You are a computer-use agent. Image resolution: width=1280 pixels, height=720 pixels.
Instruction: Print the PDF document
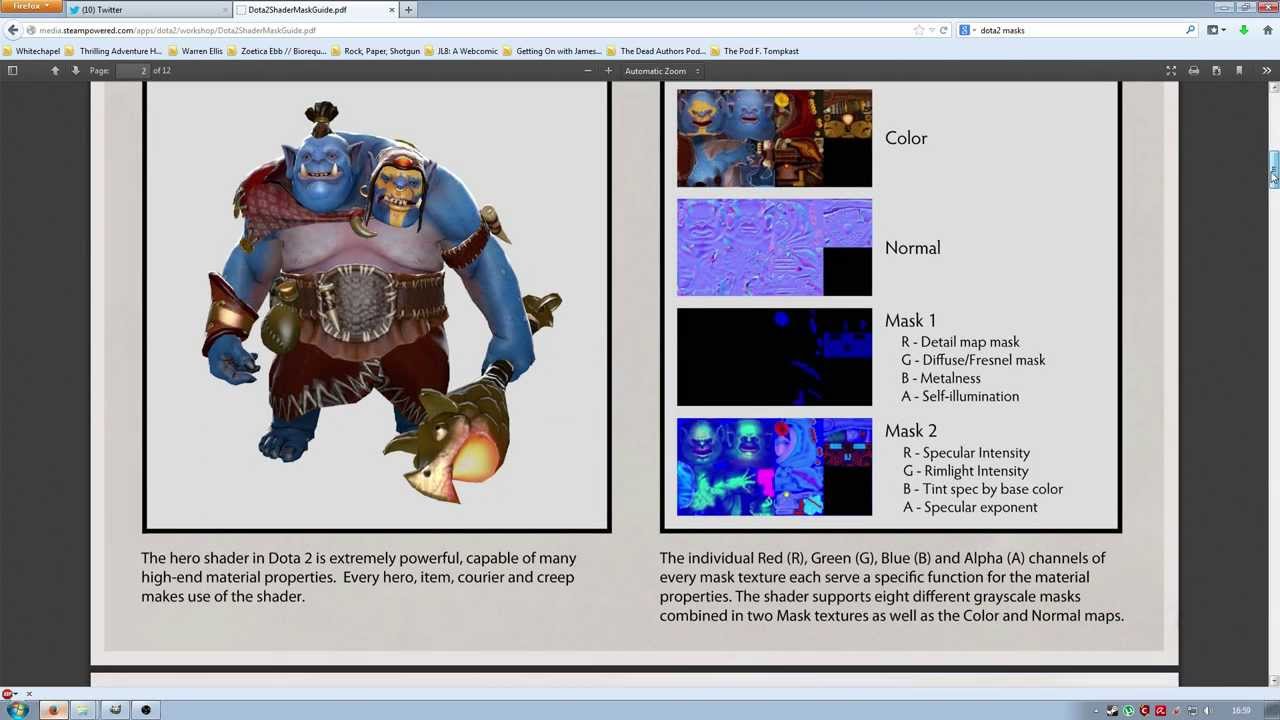(x=1194, y=71)
